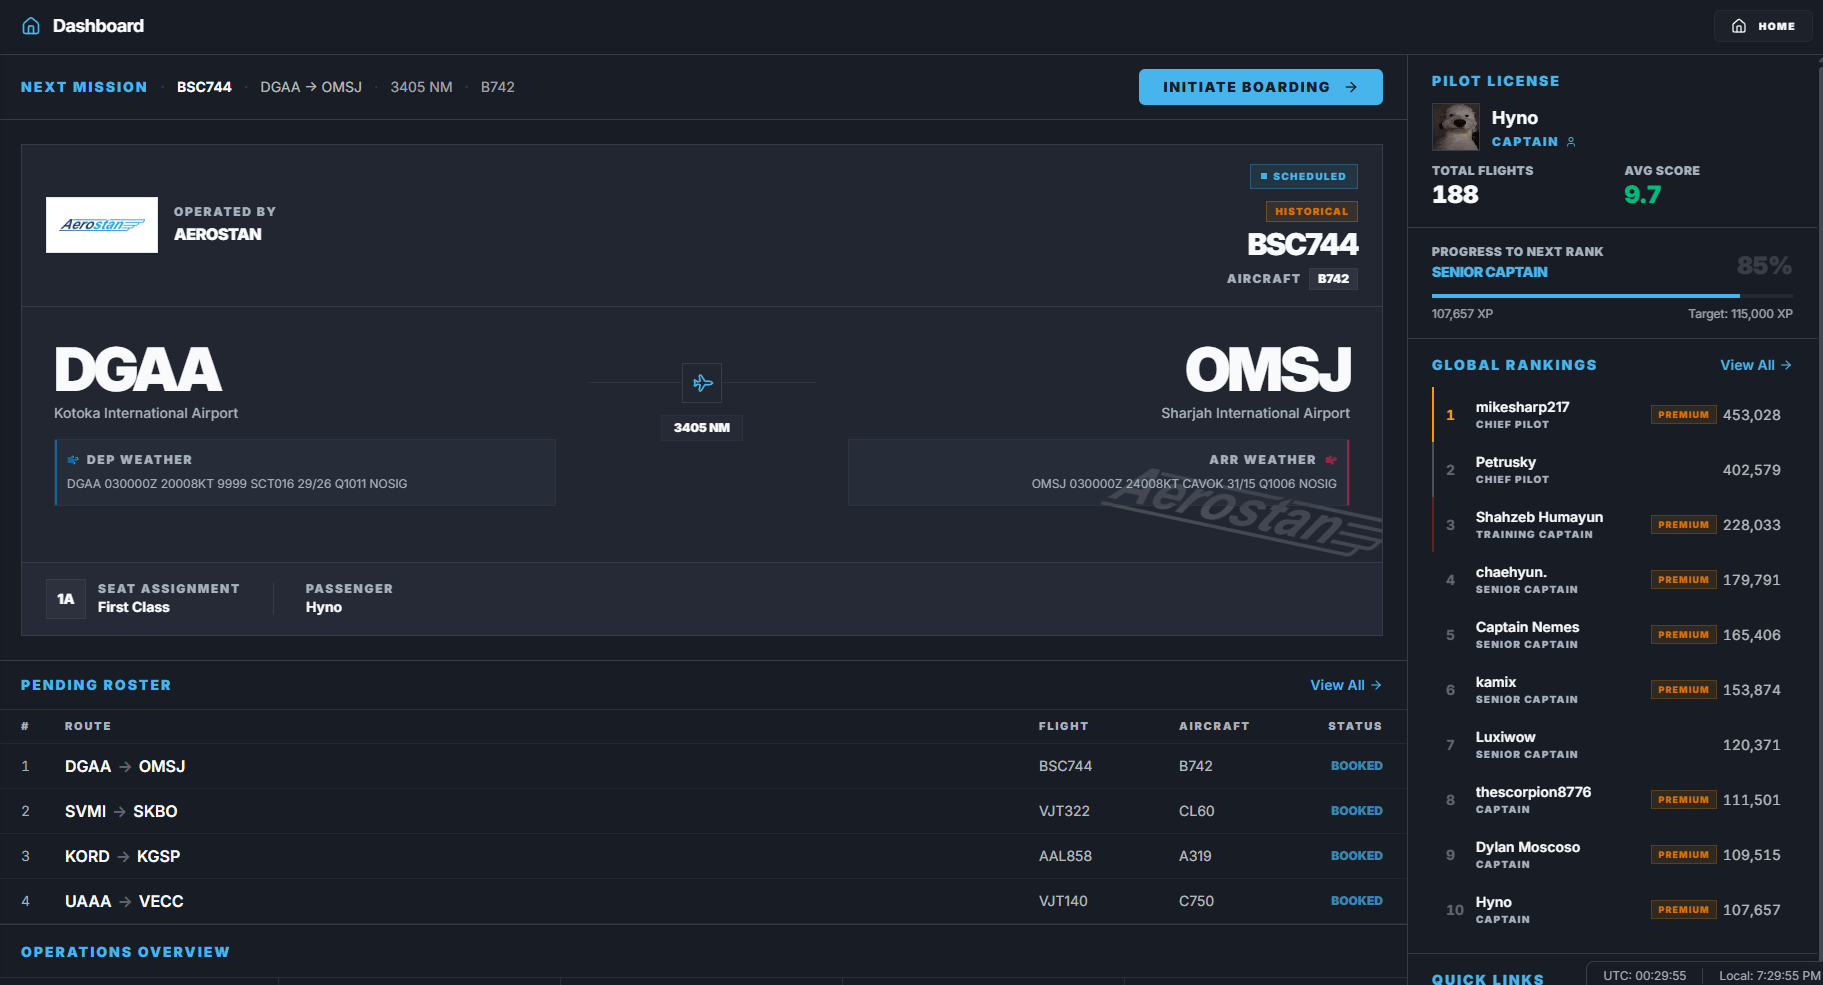Open Dylan Moscoso ranking entry
This screenshot has width=1823, height=985.
(1612, 855)
